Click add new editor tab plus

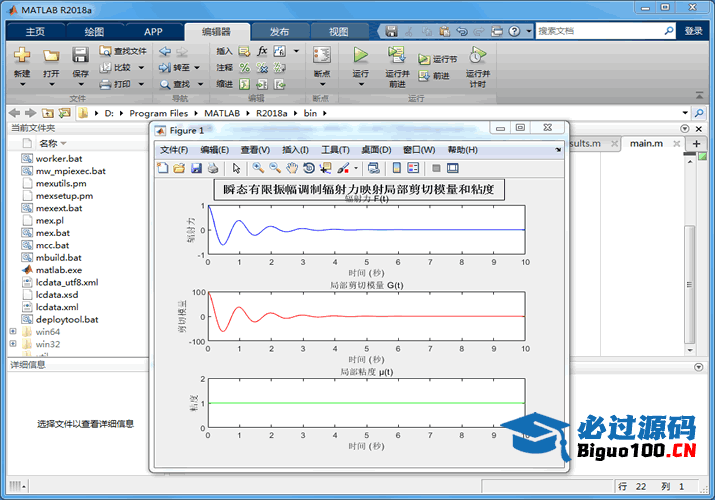pos(696,144)
